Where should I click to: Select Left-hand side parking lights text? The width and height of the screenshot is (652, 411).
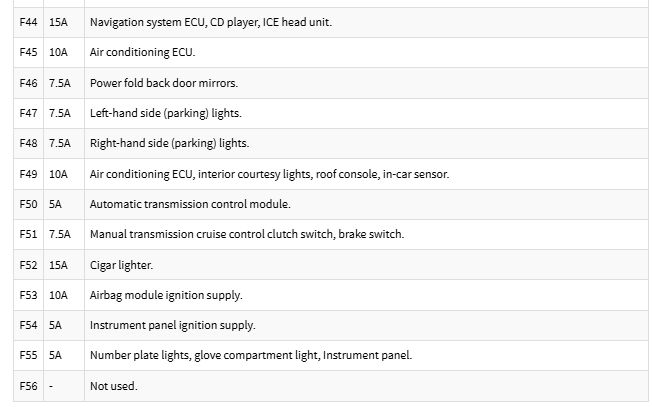(x=165, y=113)
